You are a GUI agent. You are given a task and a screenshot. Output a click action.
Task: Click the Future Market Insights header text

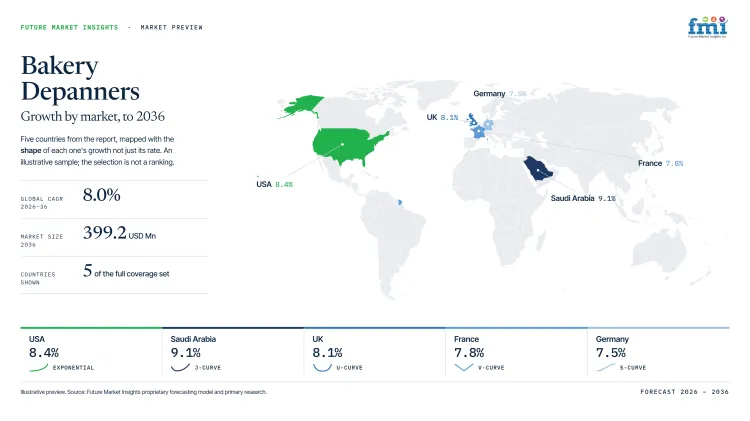pyautogui.click(x=69, y=27)
